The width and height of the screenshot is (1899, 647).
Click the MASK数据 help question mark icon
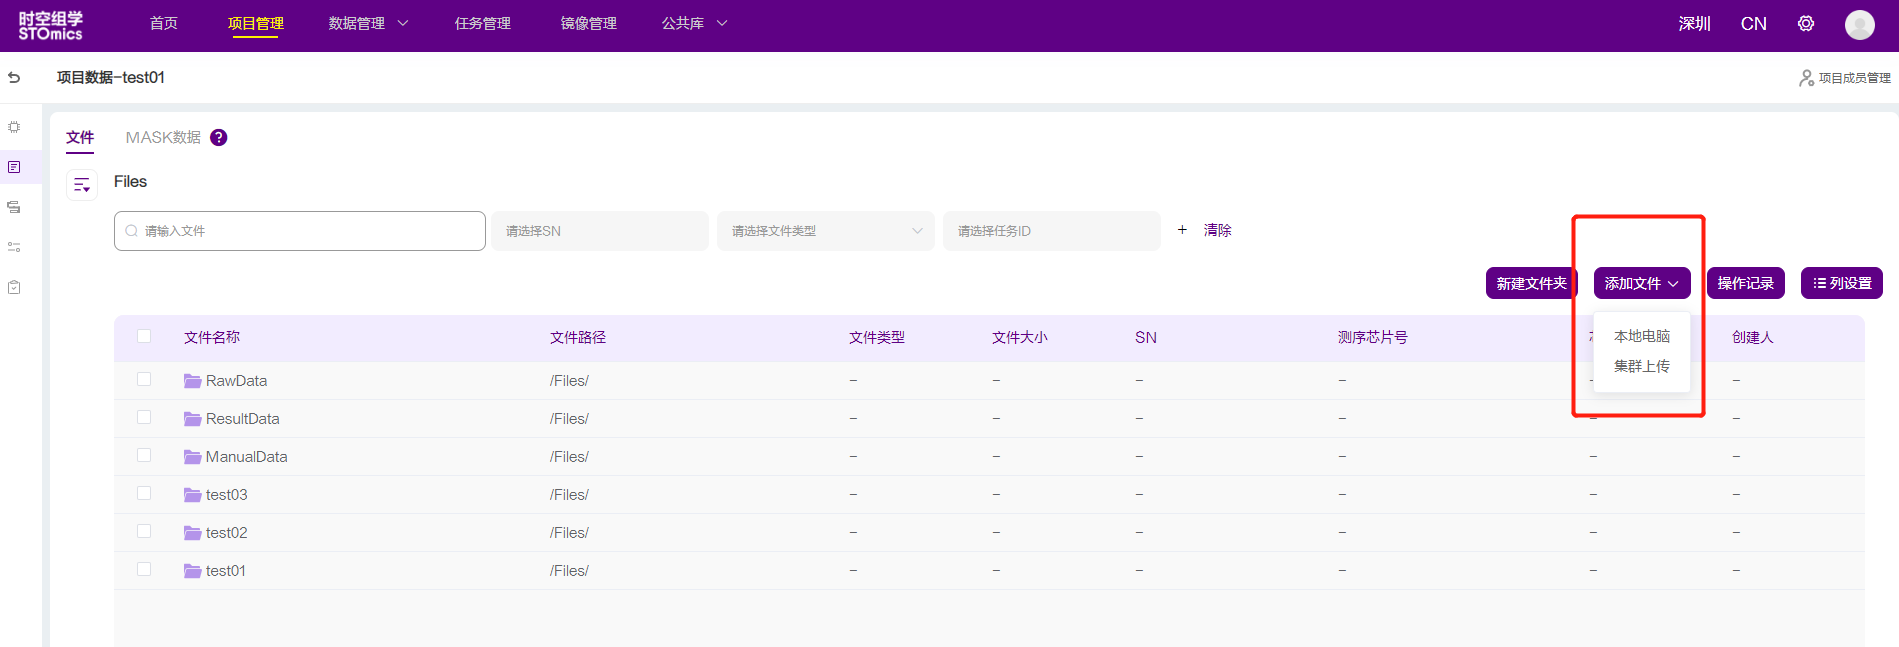click(219, 138)
